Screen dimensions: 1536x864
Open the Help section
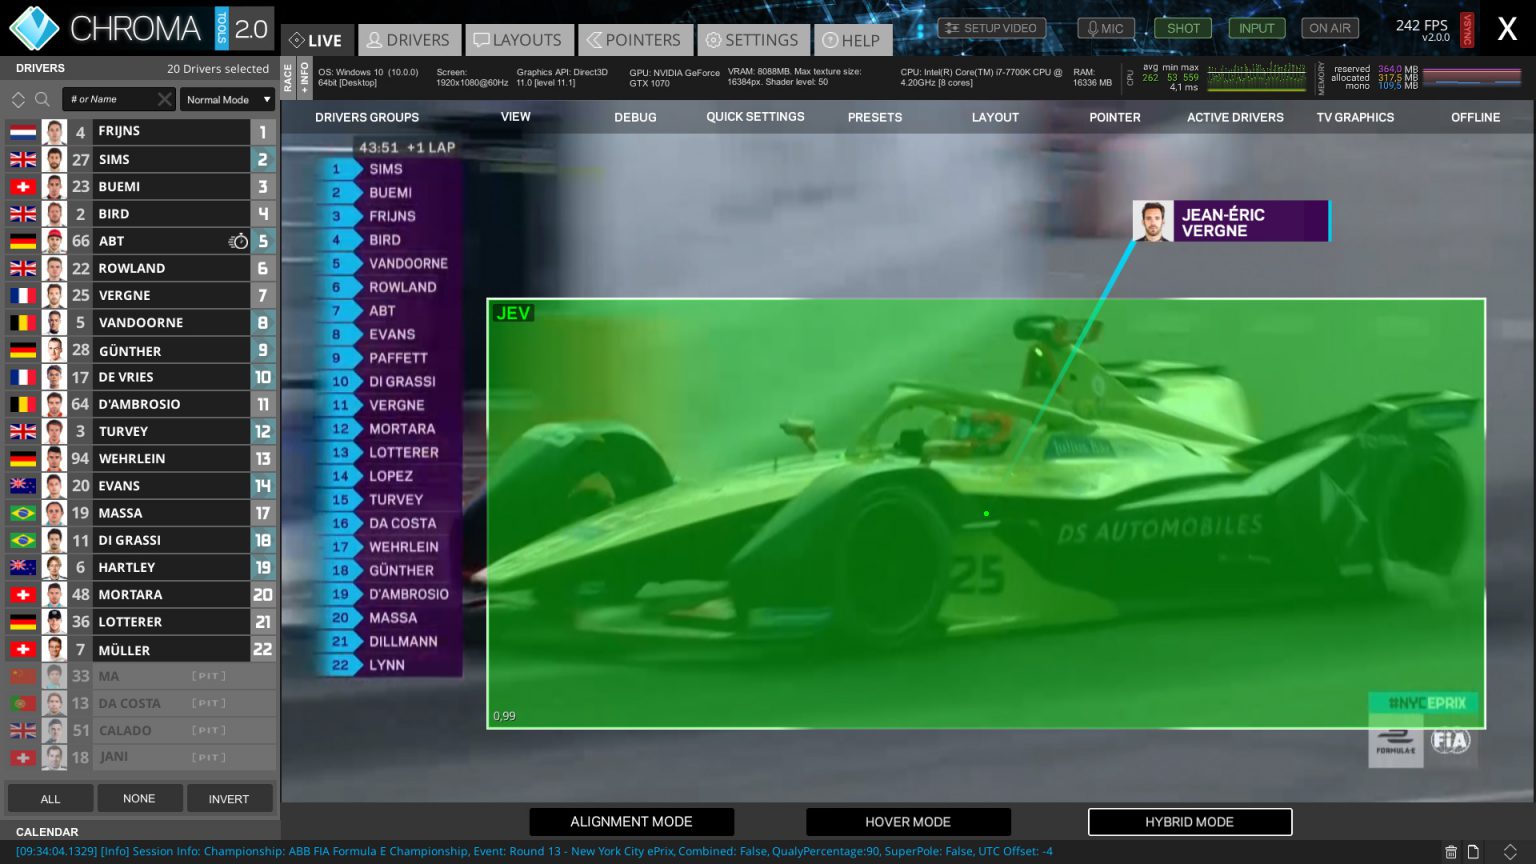point(853,40)
